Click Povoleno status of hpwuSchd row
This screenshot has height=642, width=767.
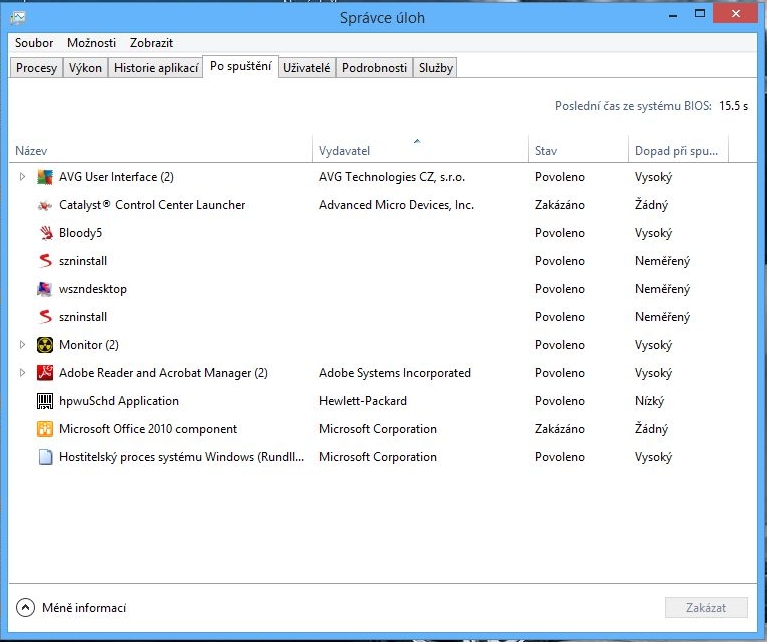click(x=560, y=401)
